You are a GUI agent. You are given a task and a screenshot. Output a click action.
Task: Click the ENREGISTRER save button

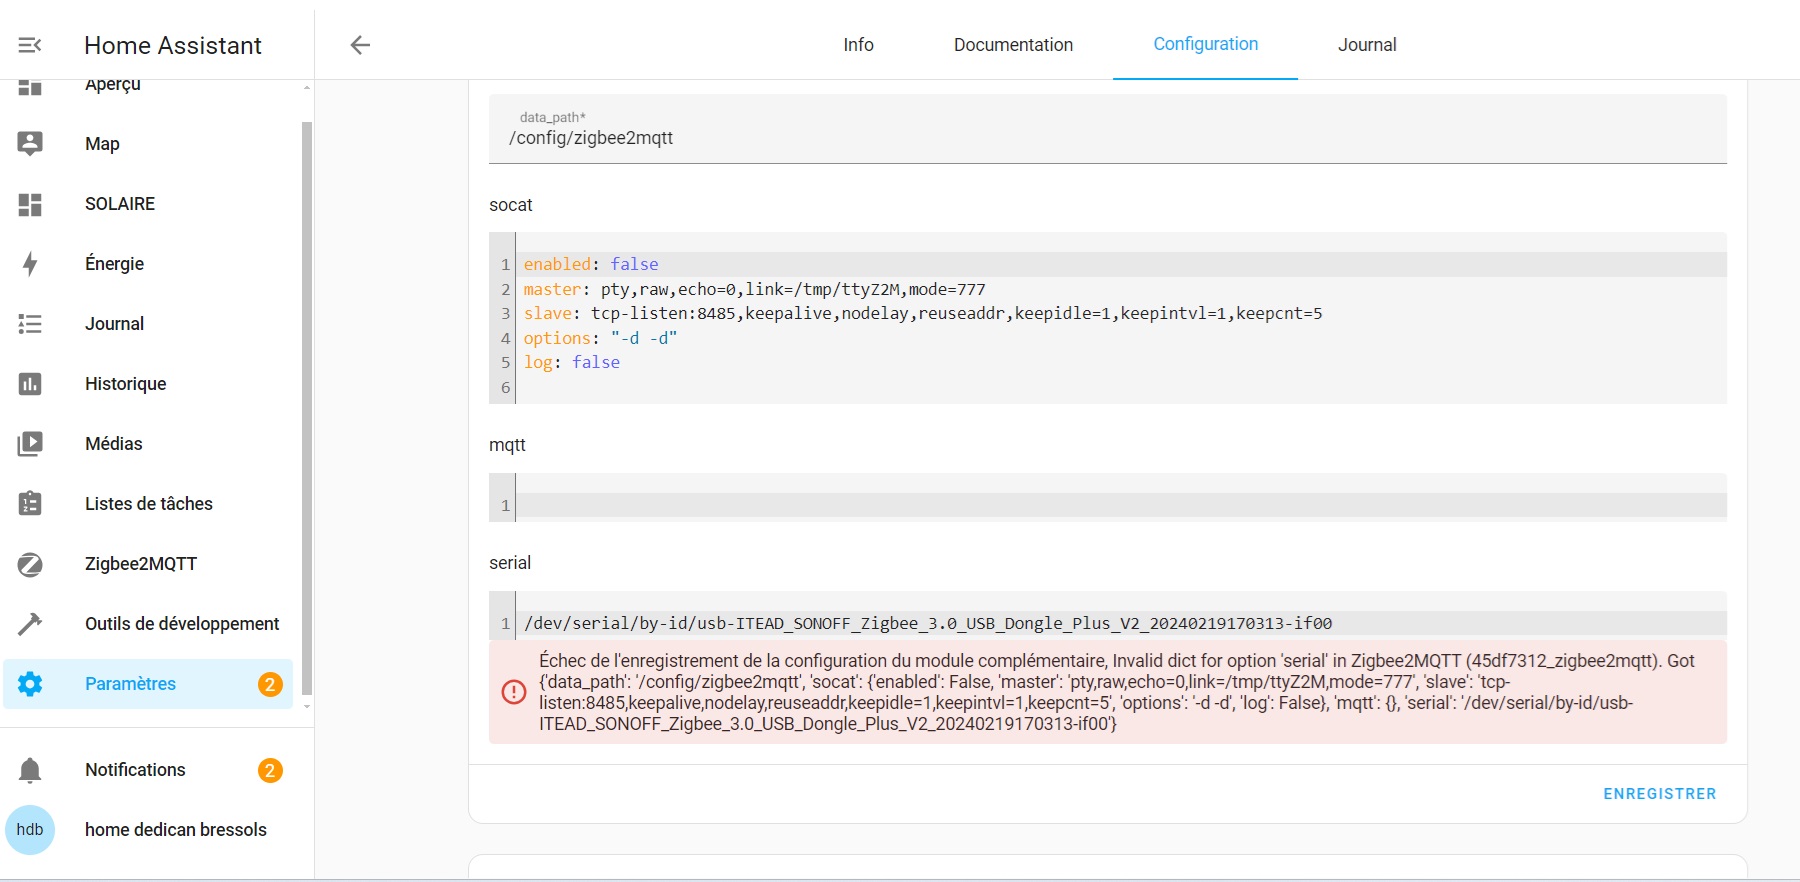[x=1659, y=794]
